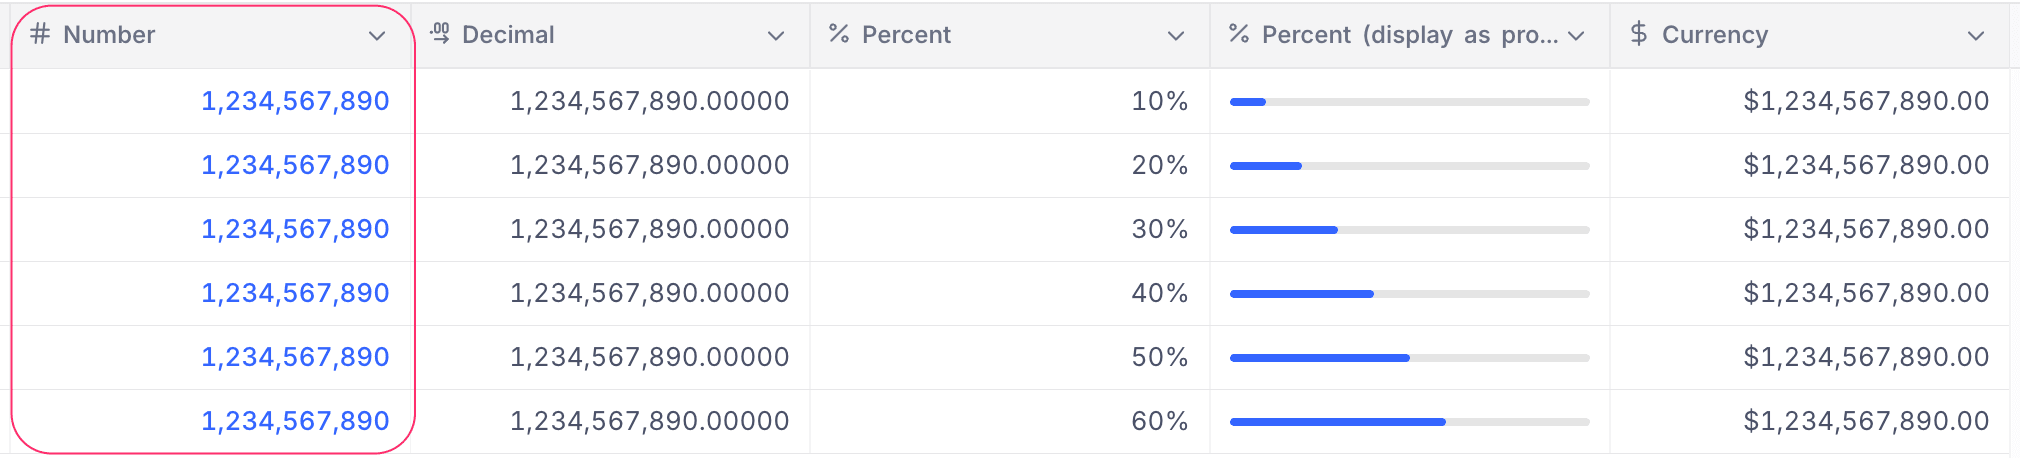Image resolution: width=2020 pixels, height=458 pixels.
Task: Click the dollar icon in Currency header
Action: coord(1638,35)
